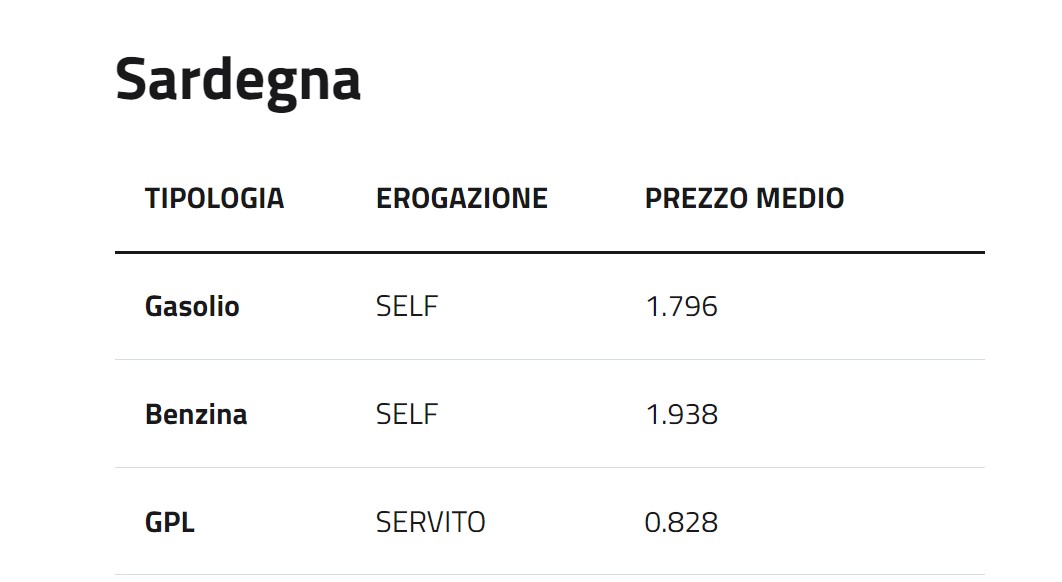Screen dimensions: 1062x582
Task: Select the TIPOLOGIA column header
Action: point(214,199)
